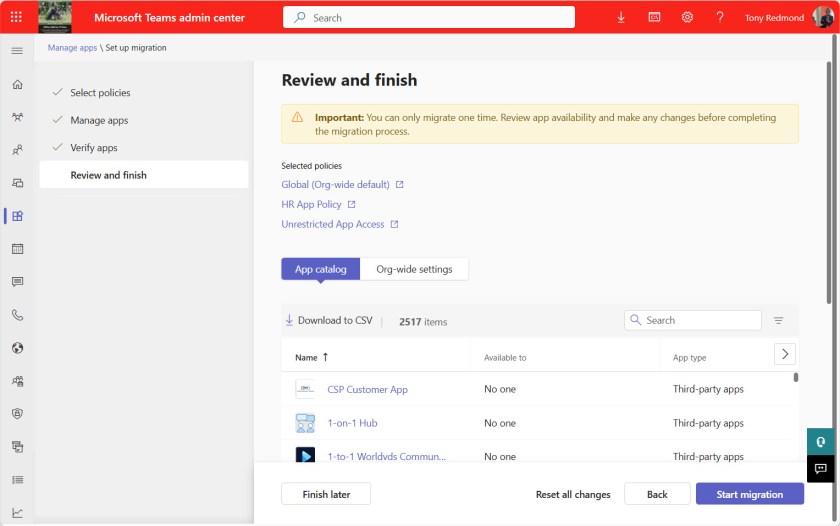Switch to Org-wide settings tab
This screenshot has height=526, width=840.
click(414, 269)
